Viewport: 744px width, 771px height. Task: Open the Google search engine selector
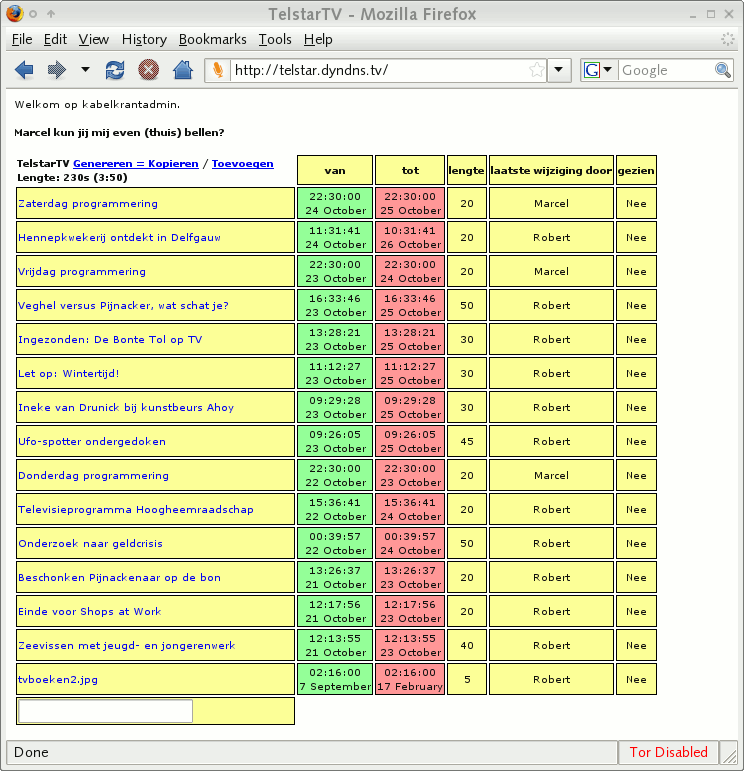(598, 70)
